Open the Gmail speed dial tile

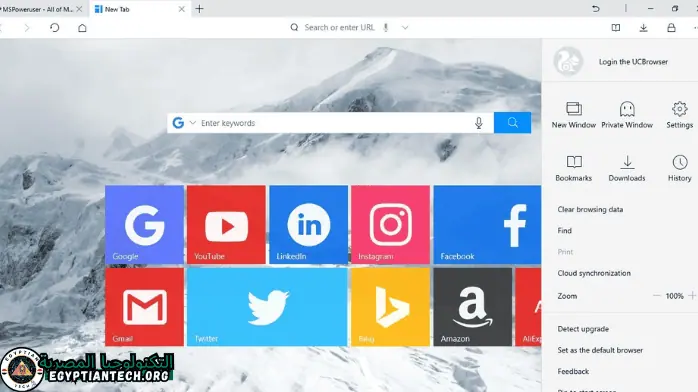(x=144, y=307)
